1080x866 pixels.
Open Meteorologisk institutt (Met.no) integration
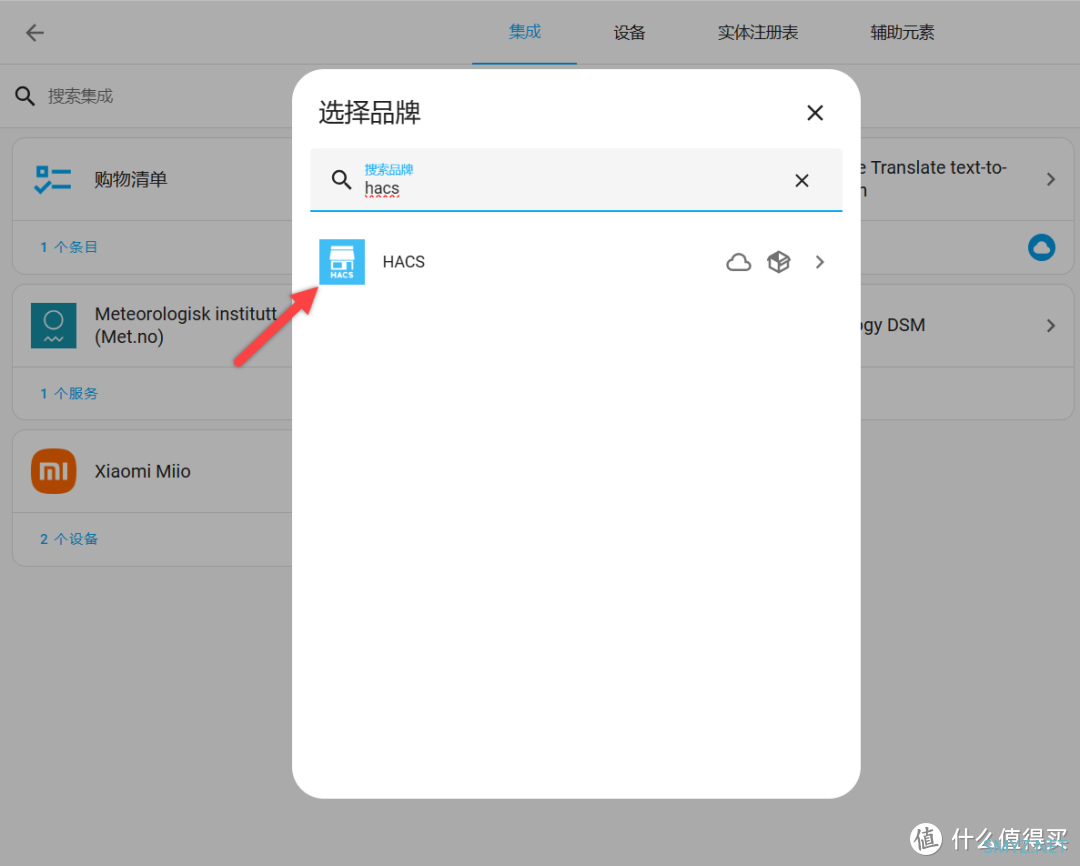(153, 325)
